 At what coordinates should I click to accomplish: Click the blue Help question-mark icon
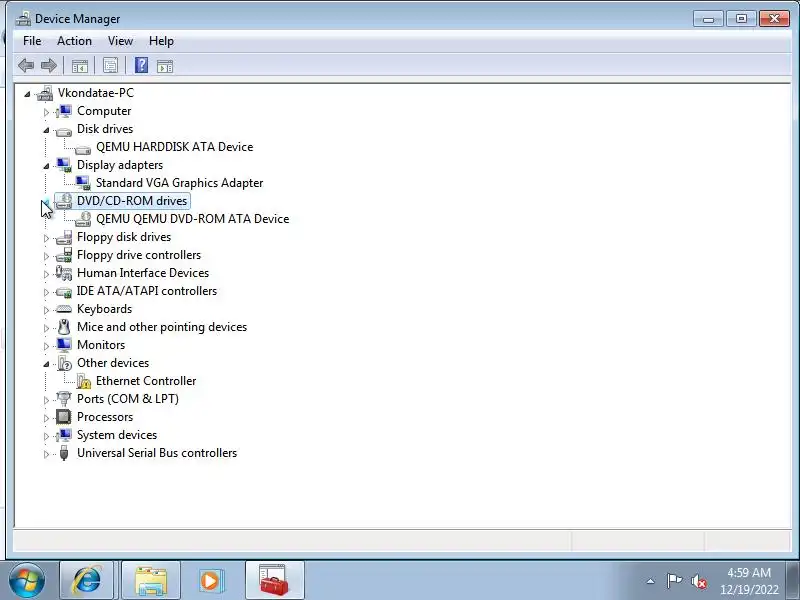pyautogui.click(x=141, y=65)
